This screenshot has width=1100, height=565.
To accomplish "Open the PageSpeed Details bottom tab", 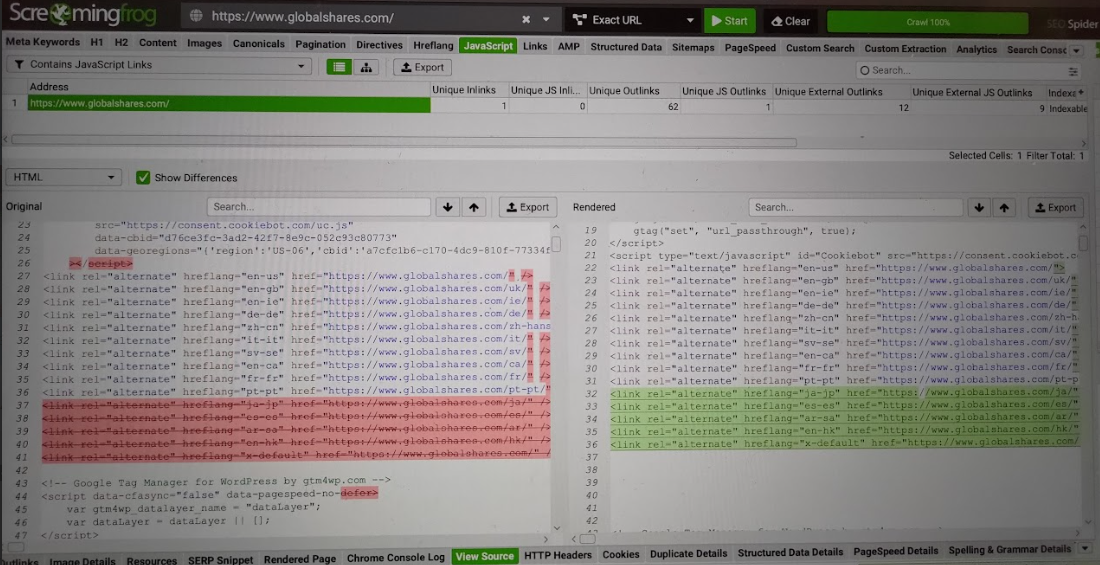I will pyautogui.click(x=896, y=551).
